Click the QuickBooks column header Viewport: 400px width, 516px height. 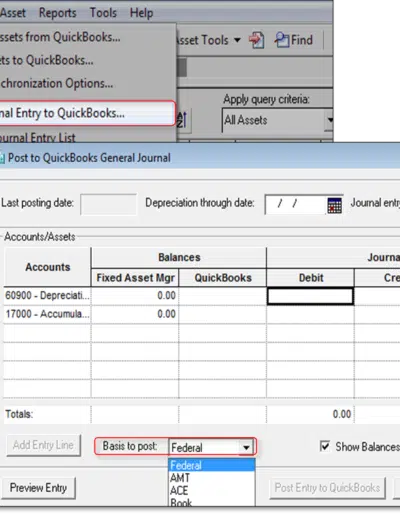(223, 278)
